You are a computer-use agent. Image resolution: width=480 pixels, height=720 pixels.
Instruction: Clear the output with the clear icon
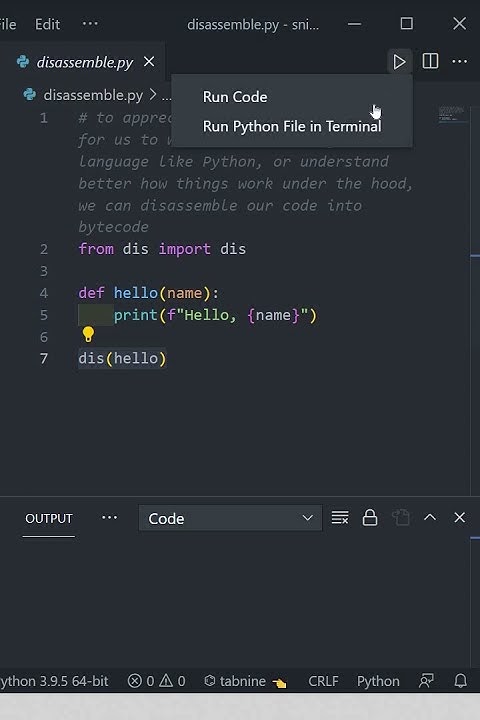pyautogui.click(x=340, y=518)
